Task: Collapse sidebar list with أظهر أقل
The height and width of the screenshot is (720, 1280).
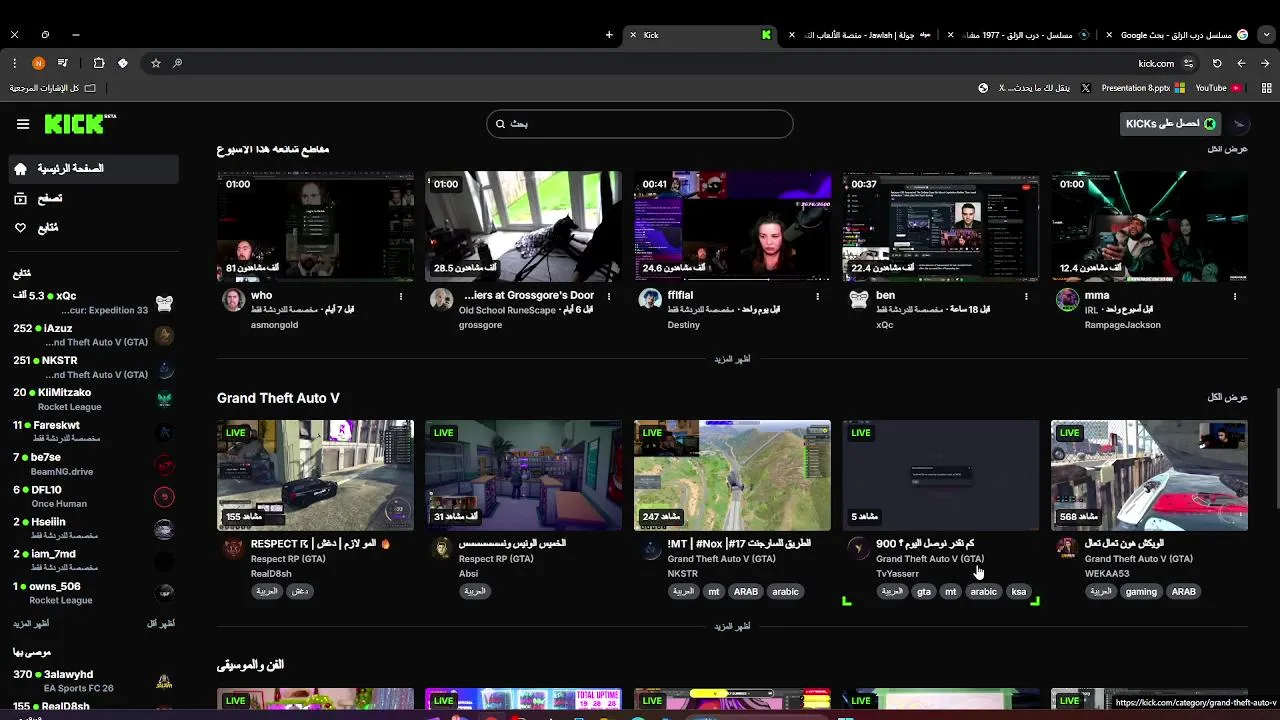Action: (x=161, y=623)
